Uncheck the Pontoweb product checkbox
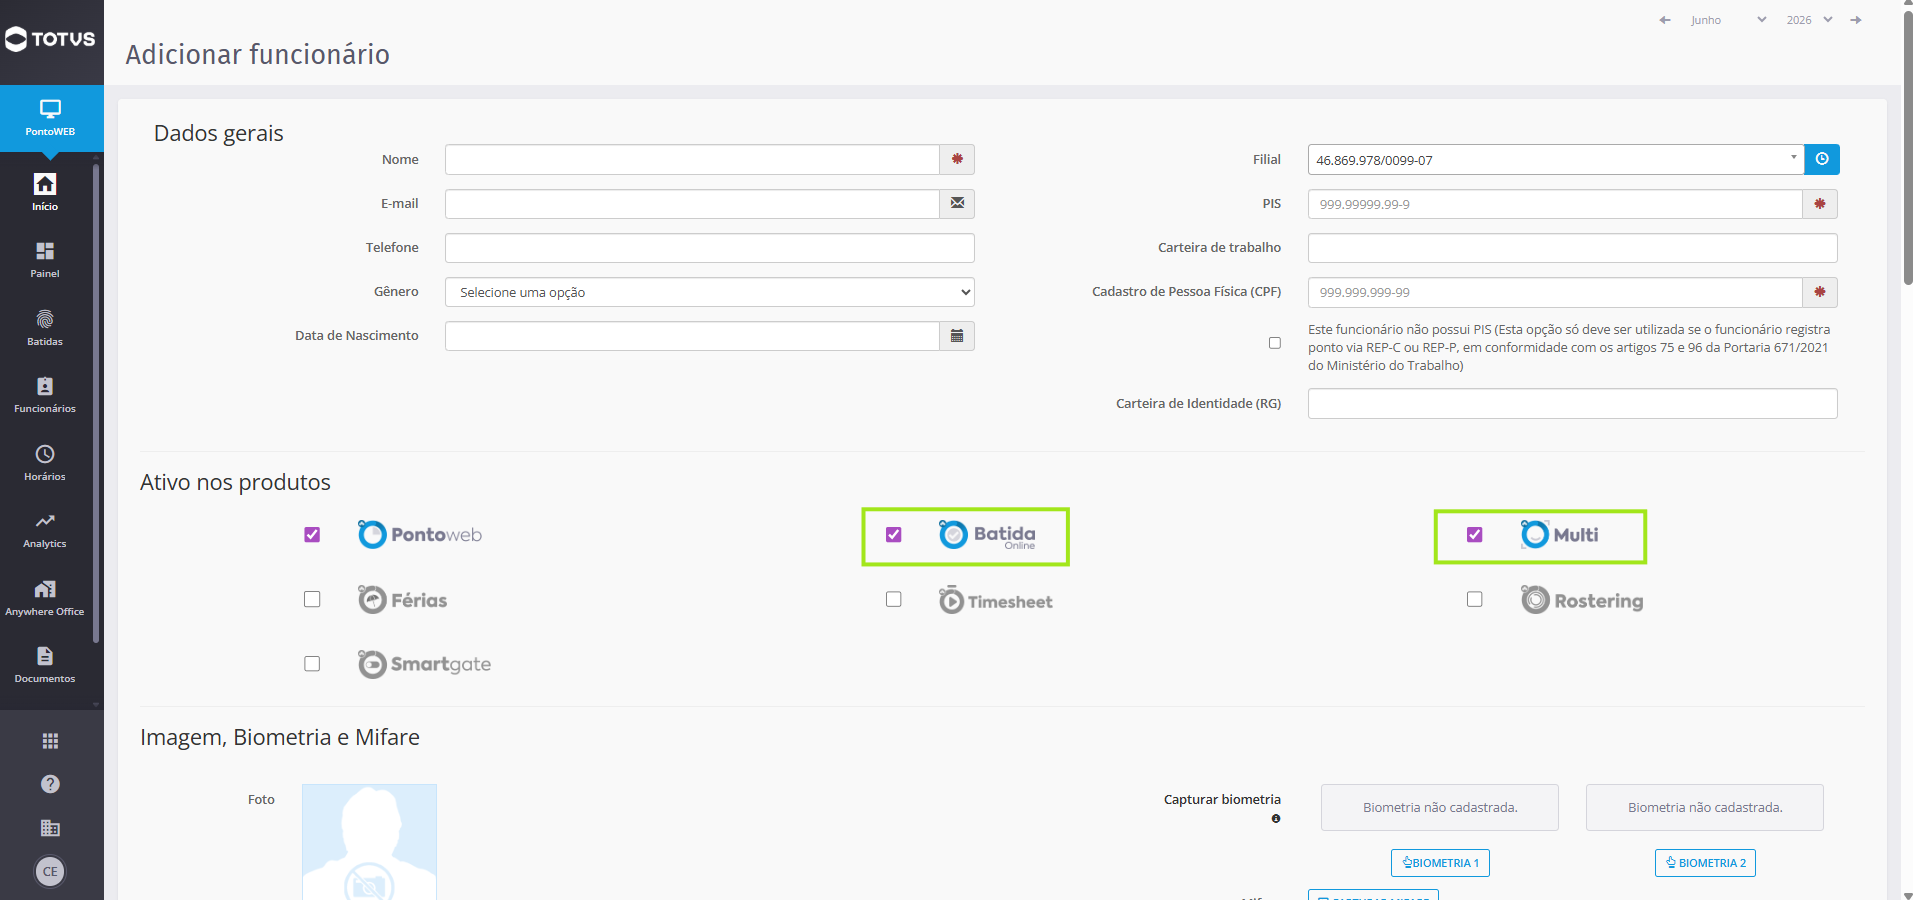 click(312, 535)
